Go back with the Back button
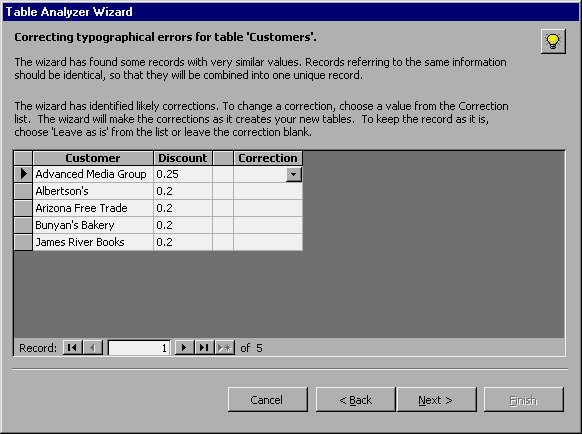Viewport: 582px width, 434px height. pyautogui.click(x=355, y=400)
